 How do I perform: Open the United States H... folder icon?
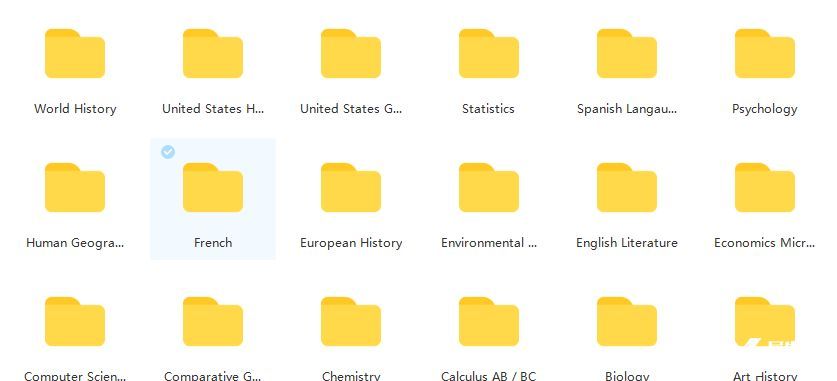coord(213,53)
